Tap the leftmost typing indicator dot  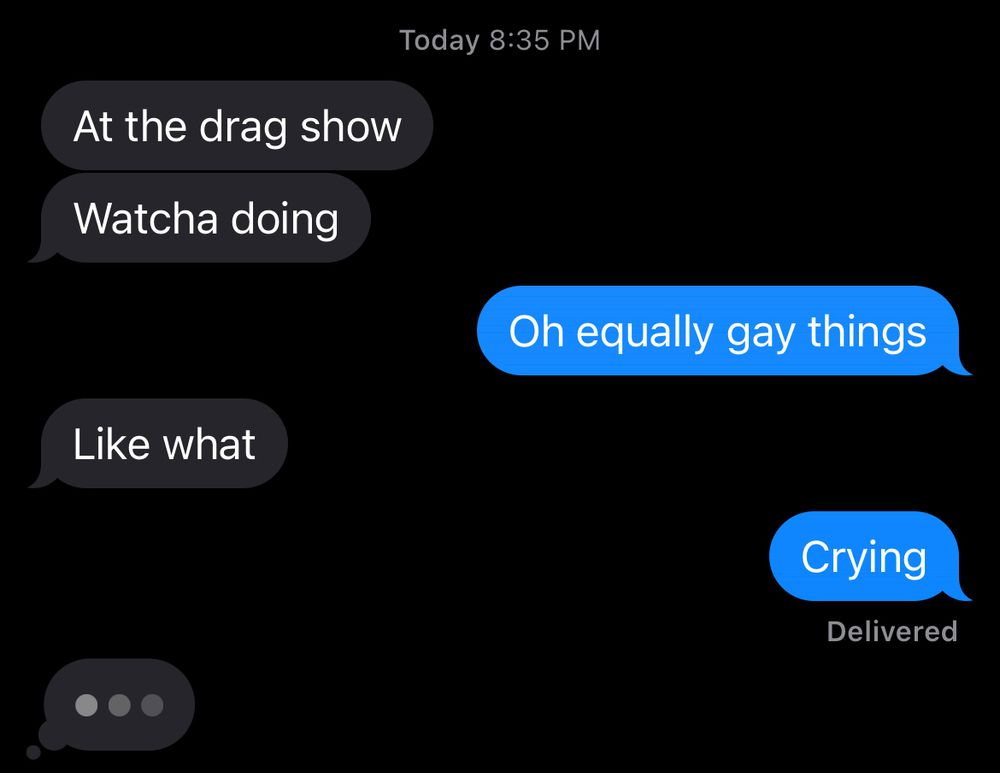click(x=86, y=705)
